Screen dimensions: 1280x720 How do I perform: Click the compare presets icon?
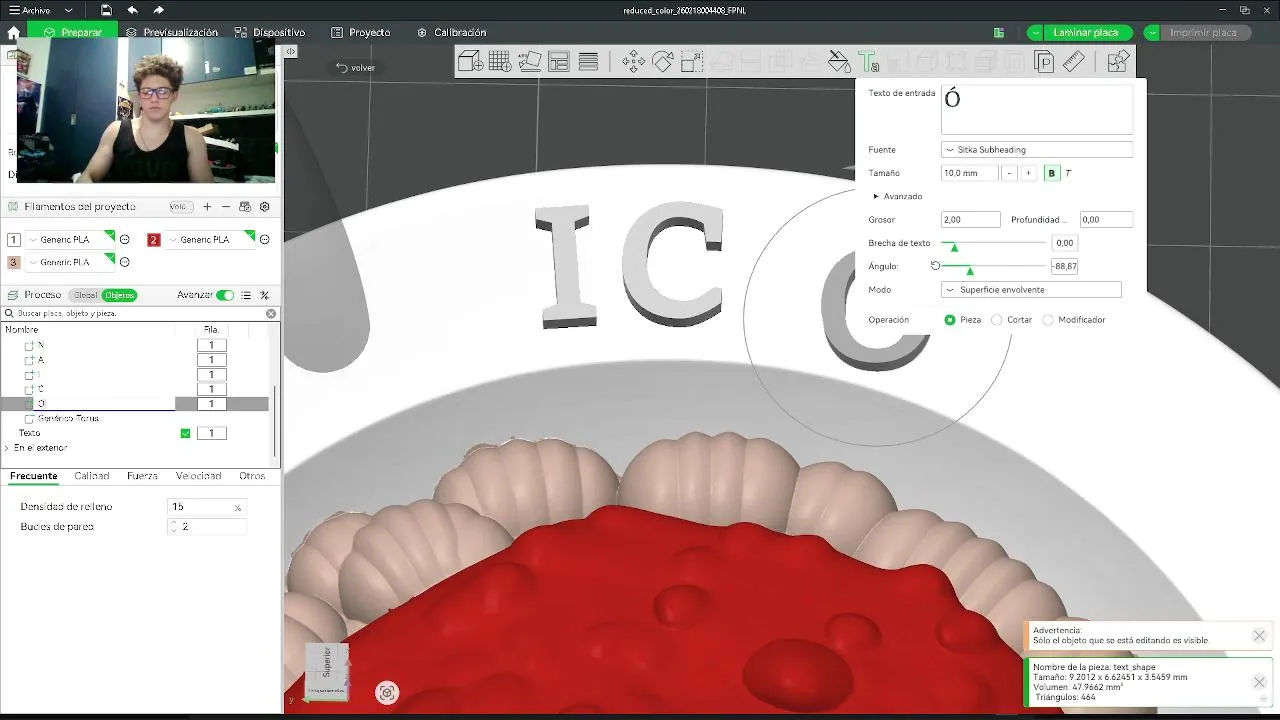coord(265,295)
